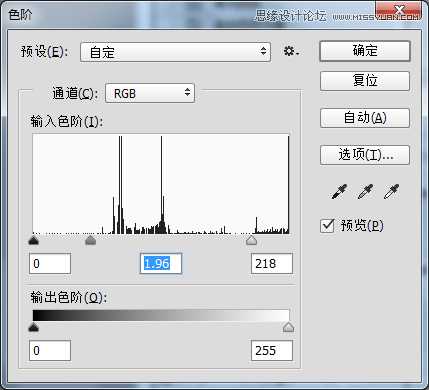Click the output white slider handle

pyautogui.click(x=288, y=327)
